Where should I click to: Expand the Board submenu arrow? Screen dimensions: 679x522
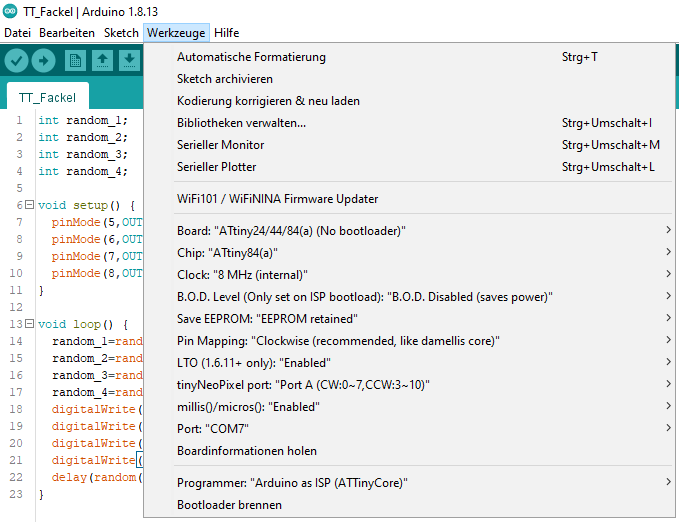coord(669,230)
